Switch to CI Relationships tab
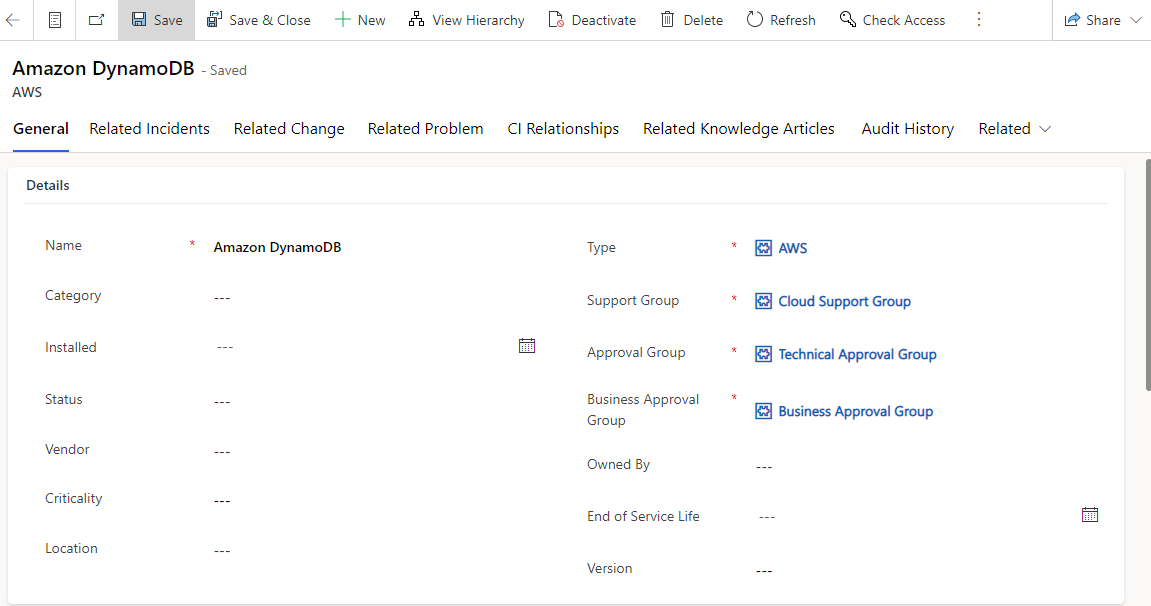The image size is (1151, 606). [x=563, y=129]
